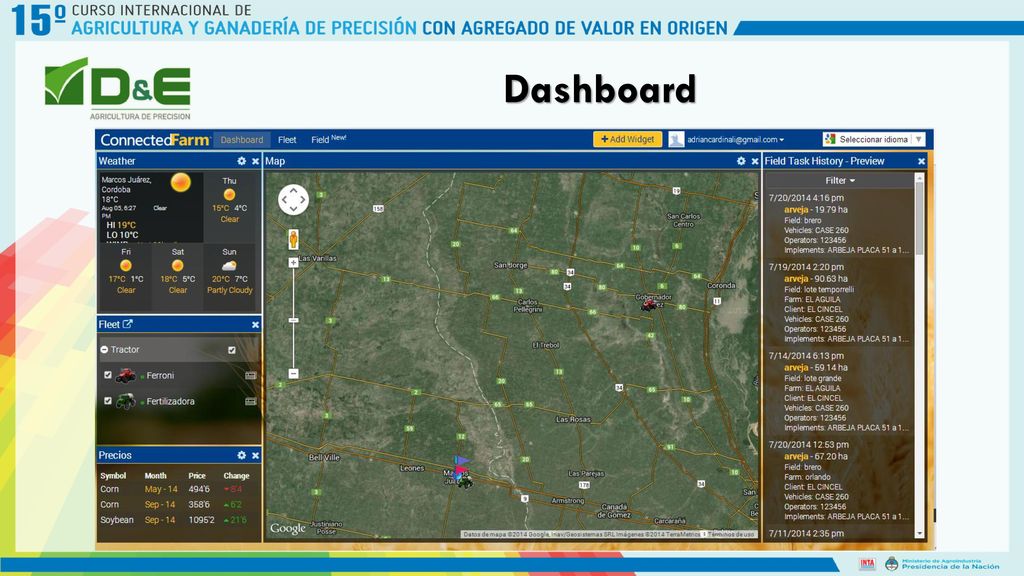Click the flag markers near Marcos Juárez

(x=461, y=464)
